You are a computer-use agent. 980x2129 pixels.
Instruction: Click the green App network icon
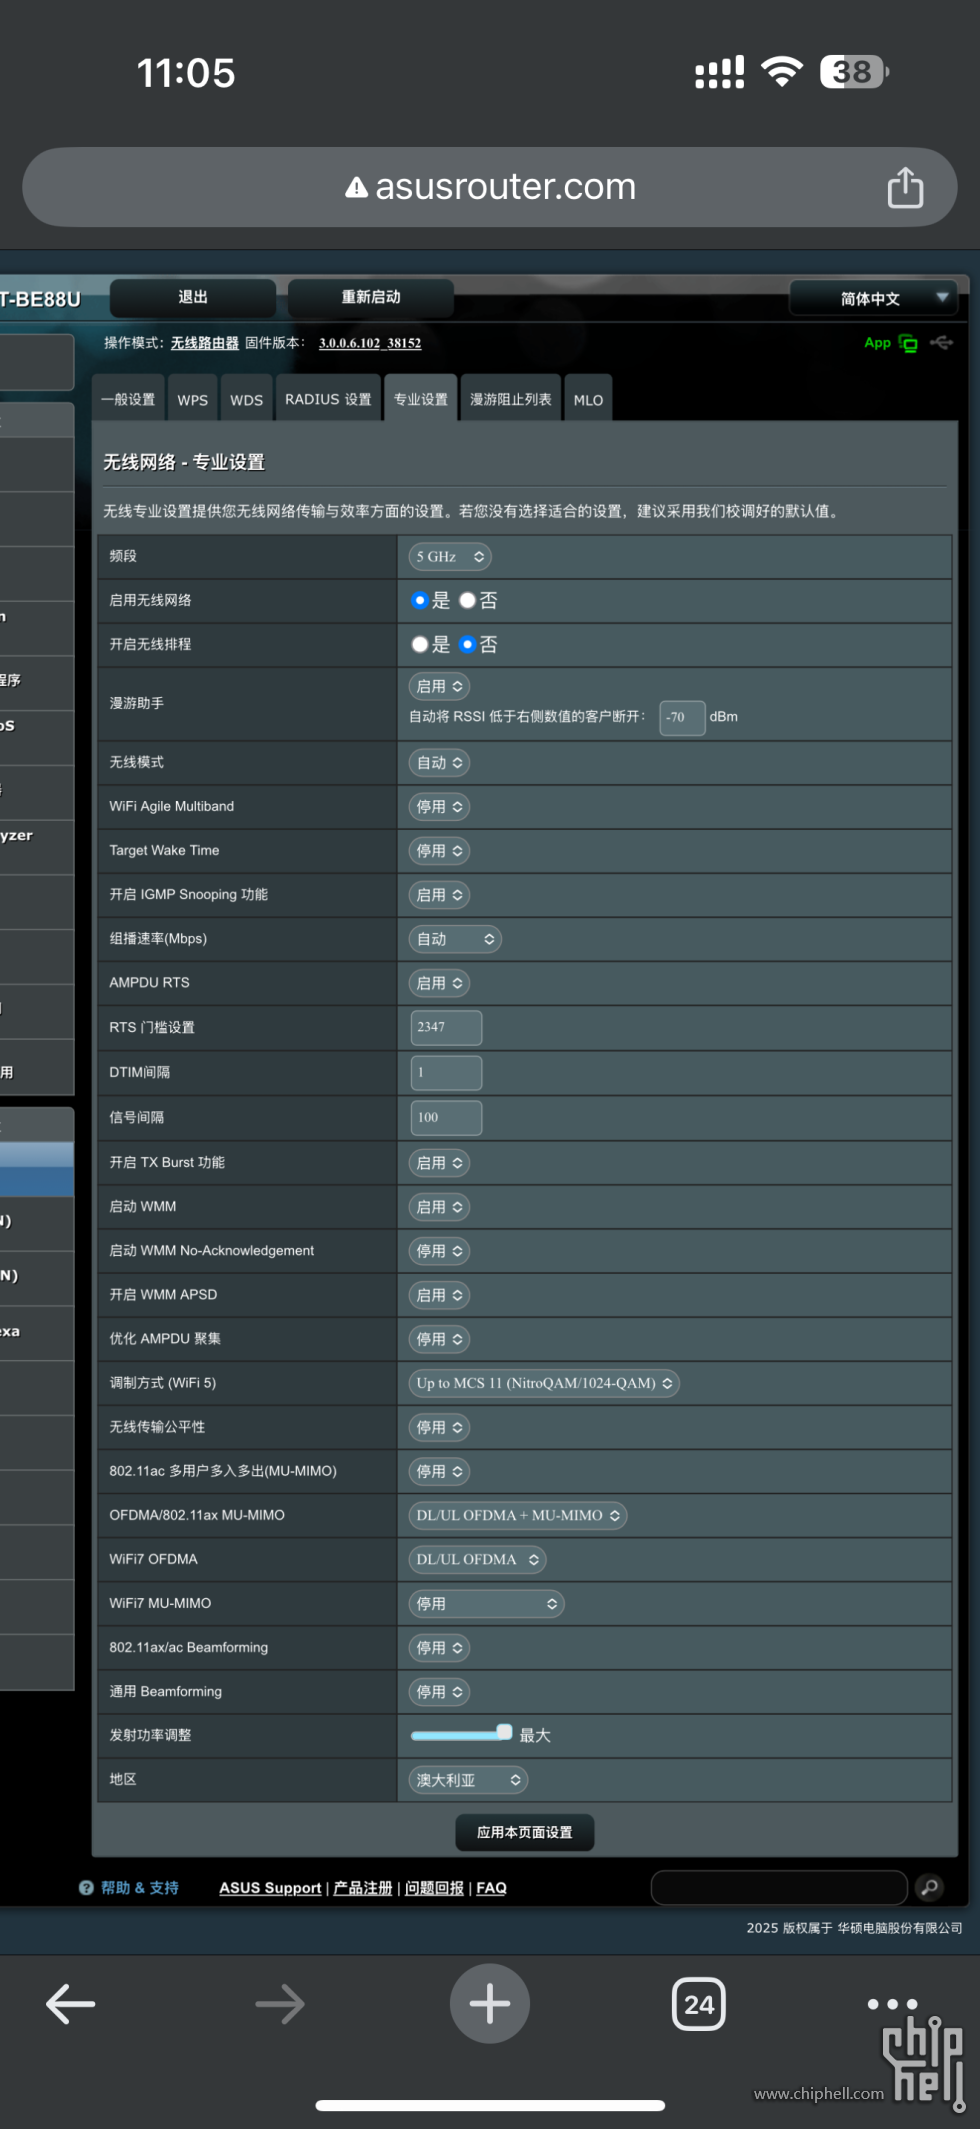coord(908,343)
